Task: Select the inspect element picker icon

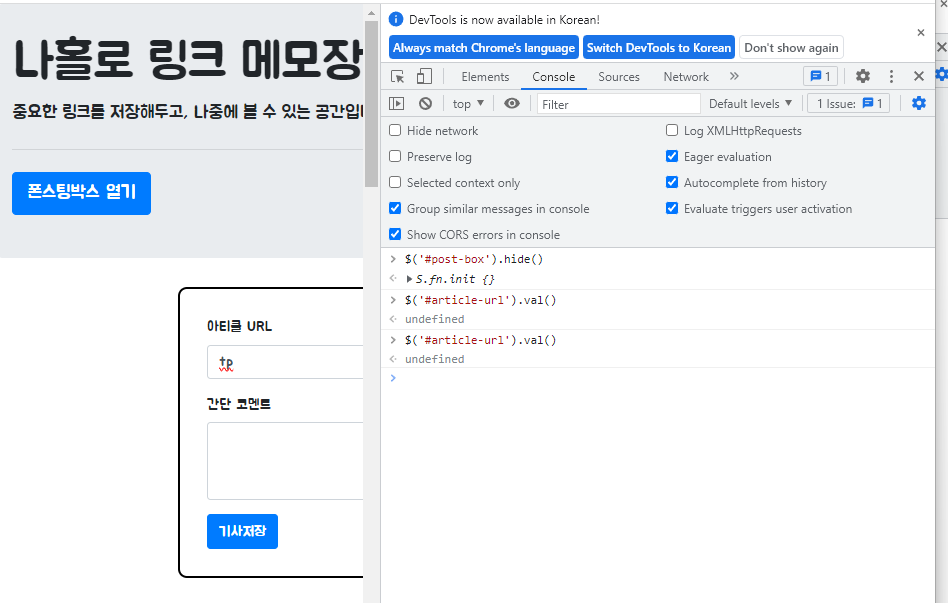Action: point(397,77)
